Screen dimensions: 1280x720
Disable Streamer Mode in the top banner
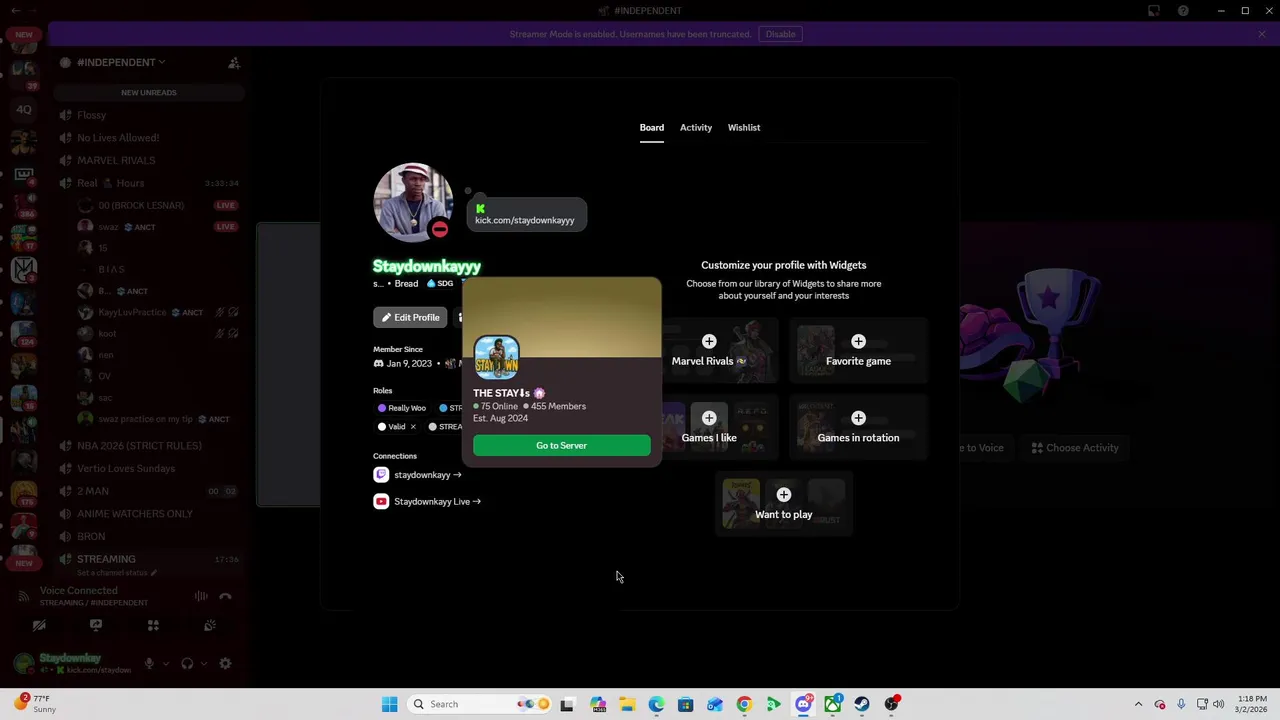click(x=780, y=34)
